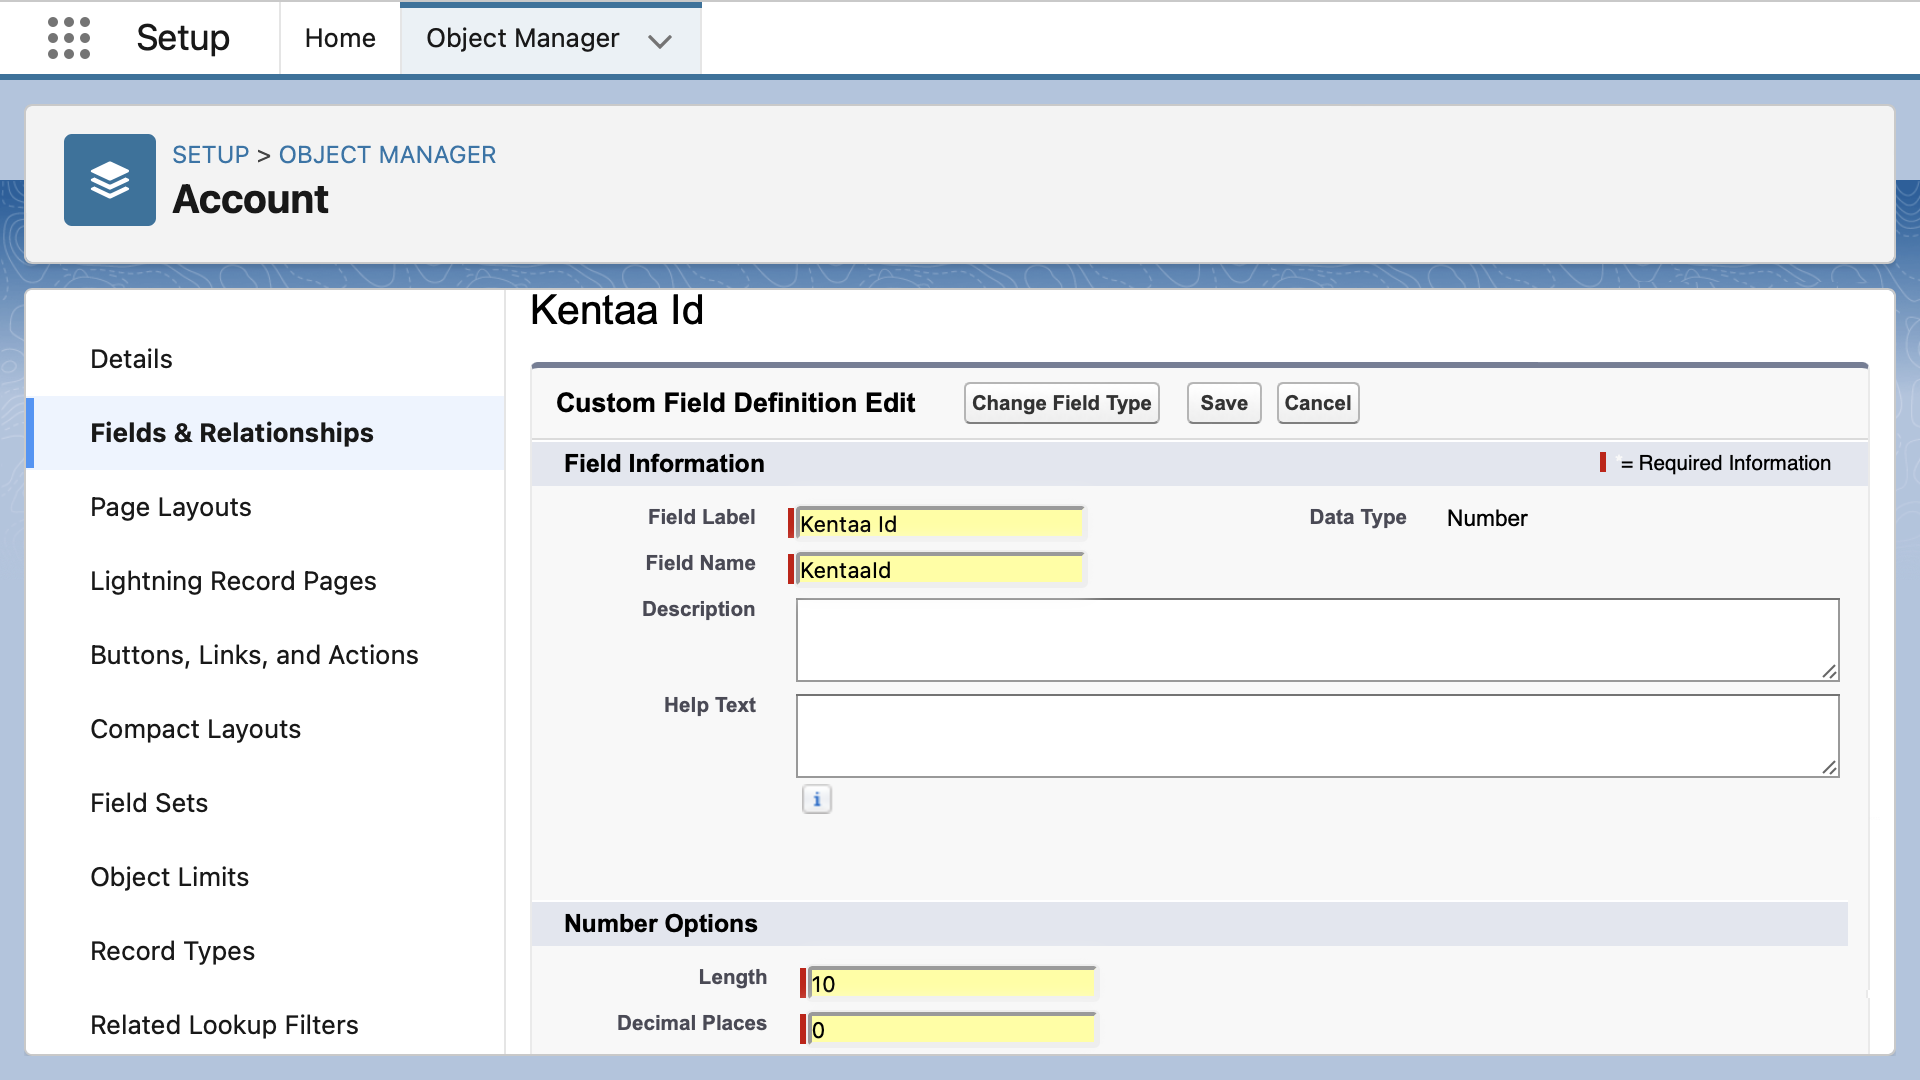Select the Object Manager tab

click(522, 38)
